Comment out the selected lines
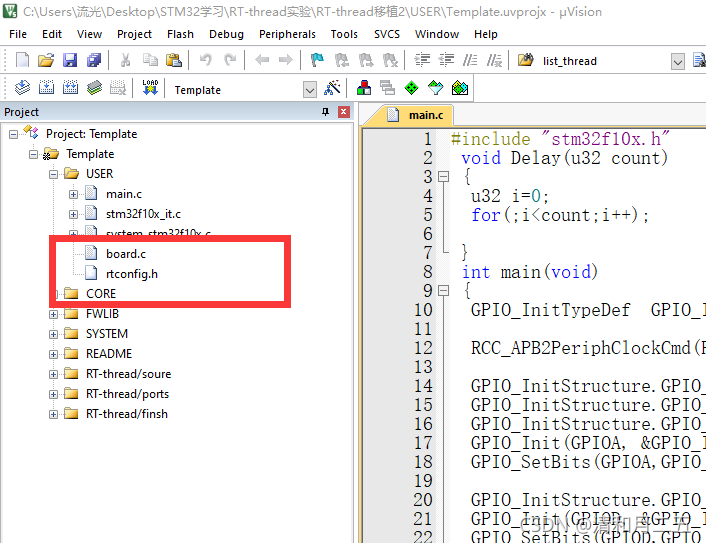Image resolution: width=706 pixels, height=543 pixels. coord(470,60)
